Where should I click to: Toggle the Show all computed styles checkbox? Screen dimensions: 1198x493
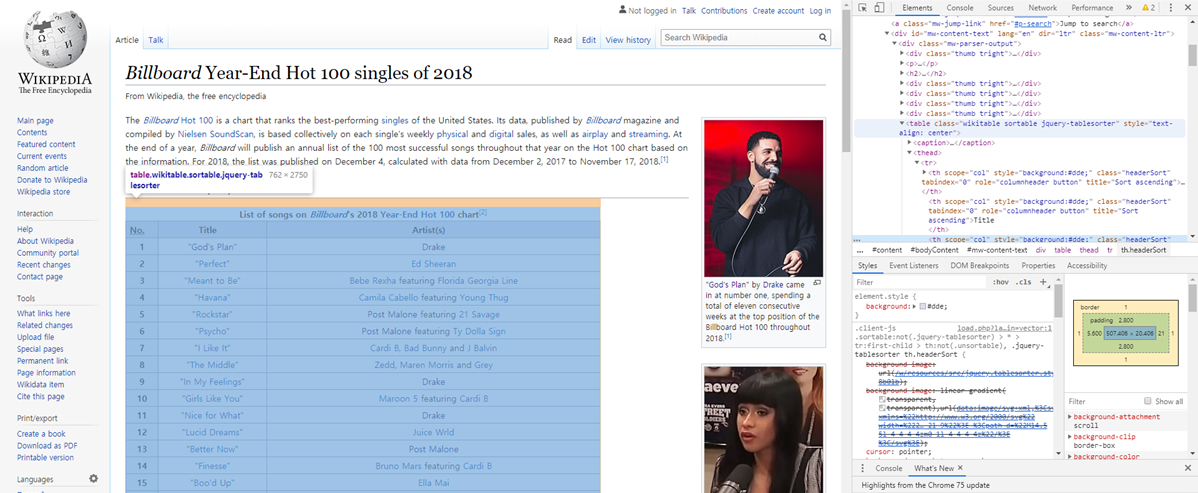[1148, 401]
